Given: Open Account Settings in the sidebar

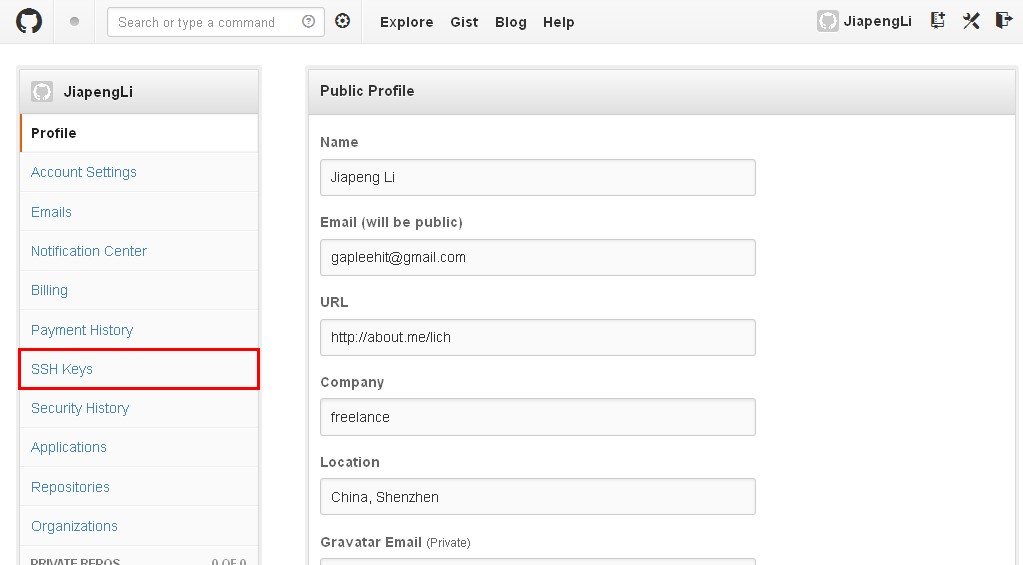Looking at the screenshot, I should click(x=84, y=172).
